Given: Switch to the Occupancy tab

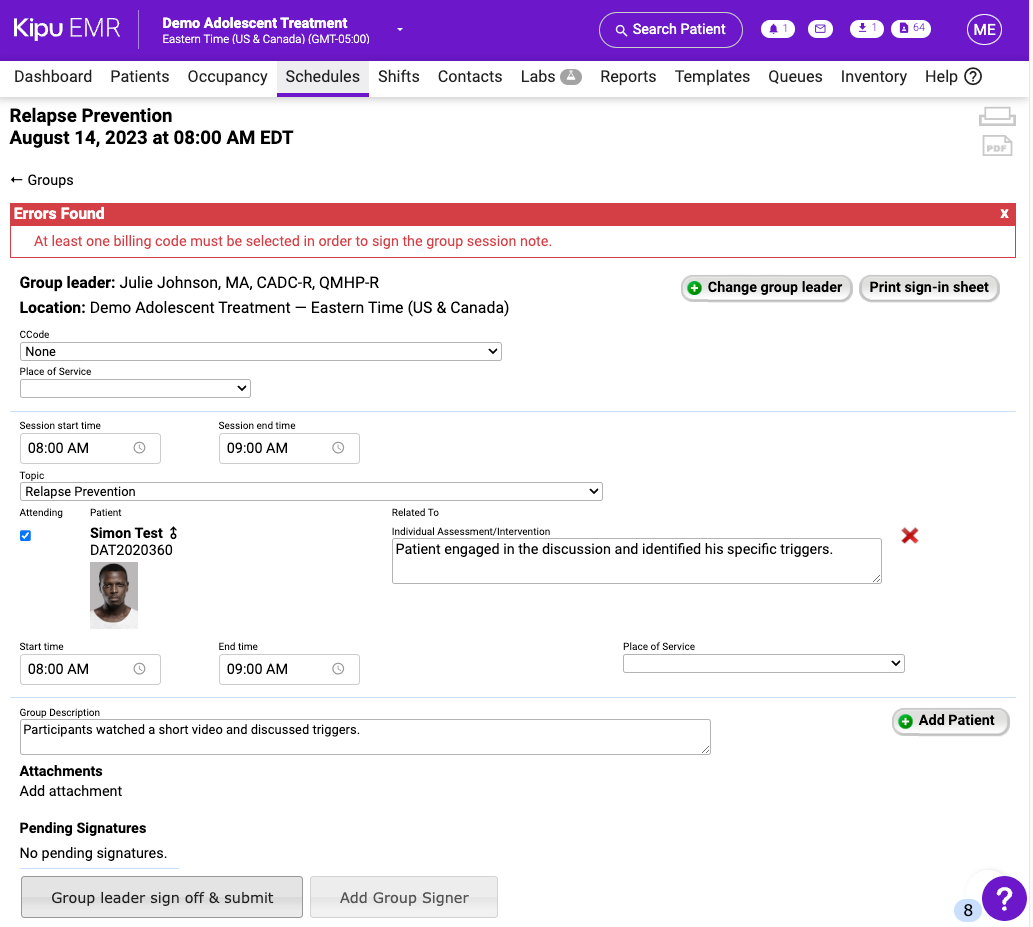Looking at the screenshot, I should pyautogui.click(x=227, y=77).
